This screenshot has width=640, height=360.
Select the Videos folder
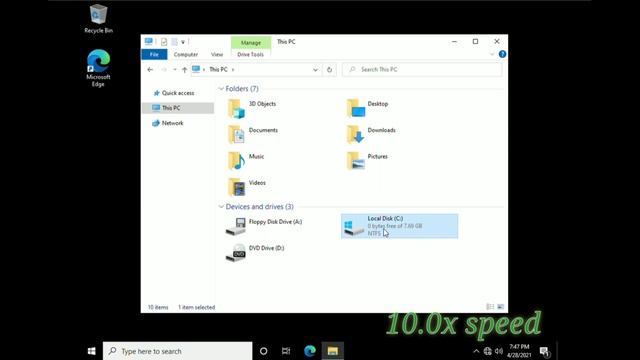[x=247, y=187]
